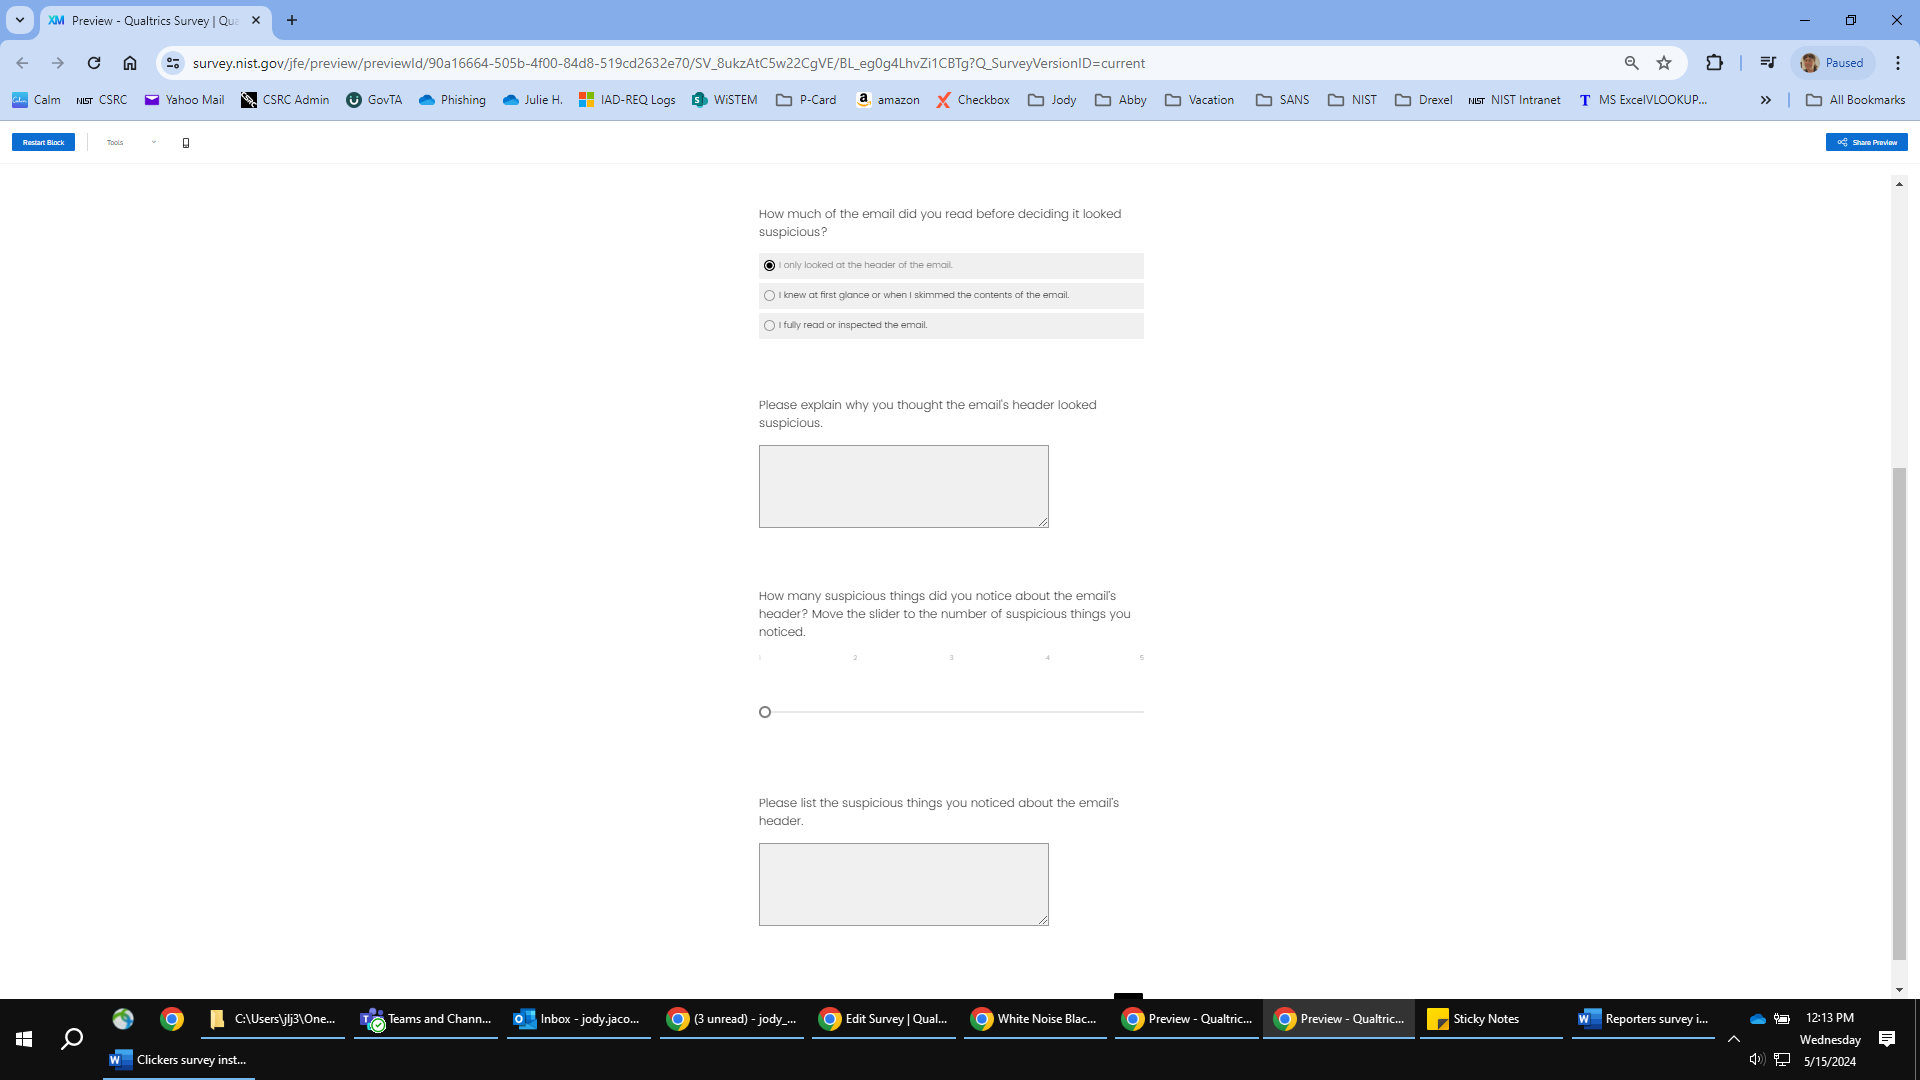Screen dimensions: 1920x1080
Task: Open the media control icon in toolbar
Action: point(1768,63)
